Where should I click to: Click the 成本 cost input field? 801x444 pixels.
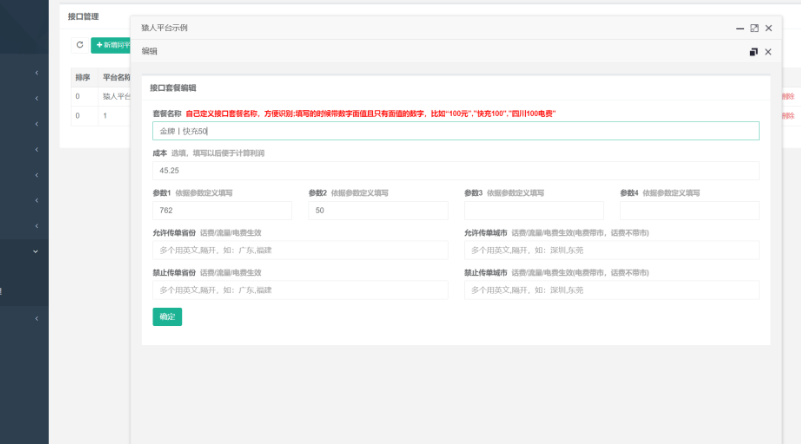tap(455, 171)
